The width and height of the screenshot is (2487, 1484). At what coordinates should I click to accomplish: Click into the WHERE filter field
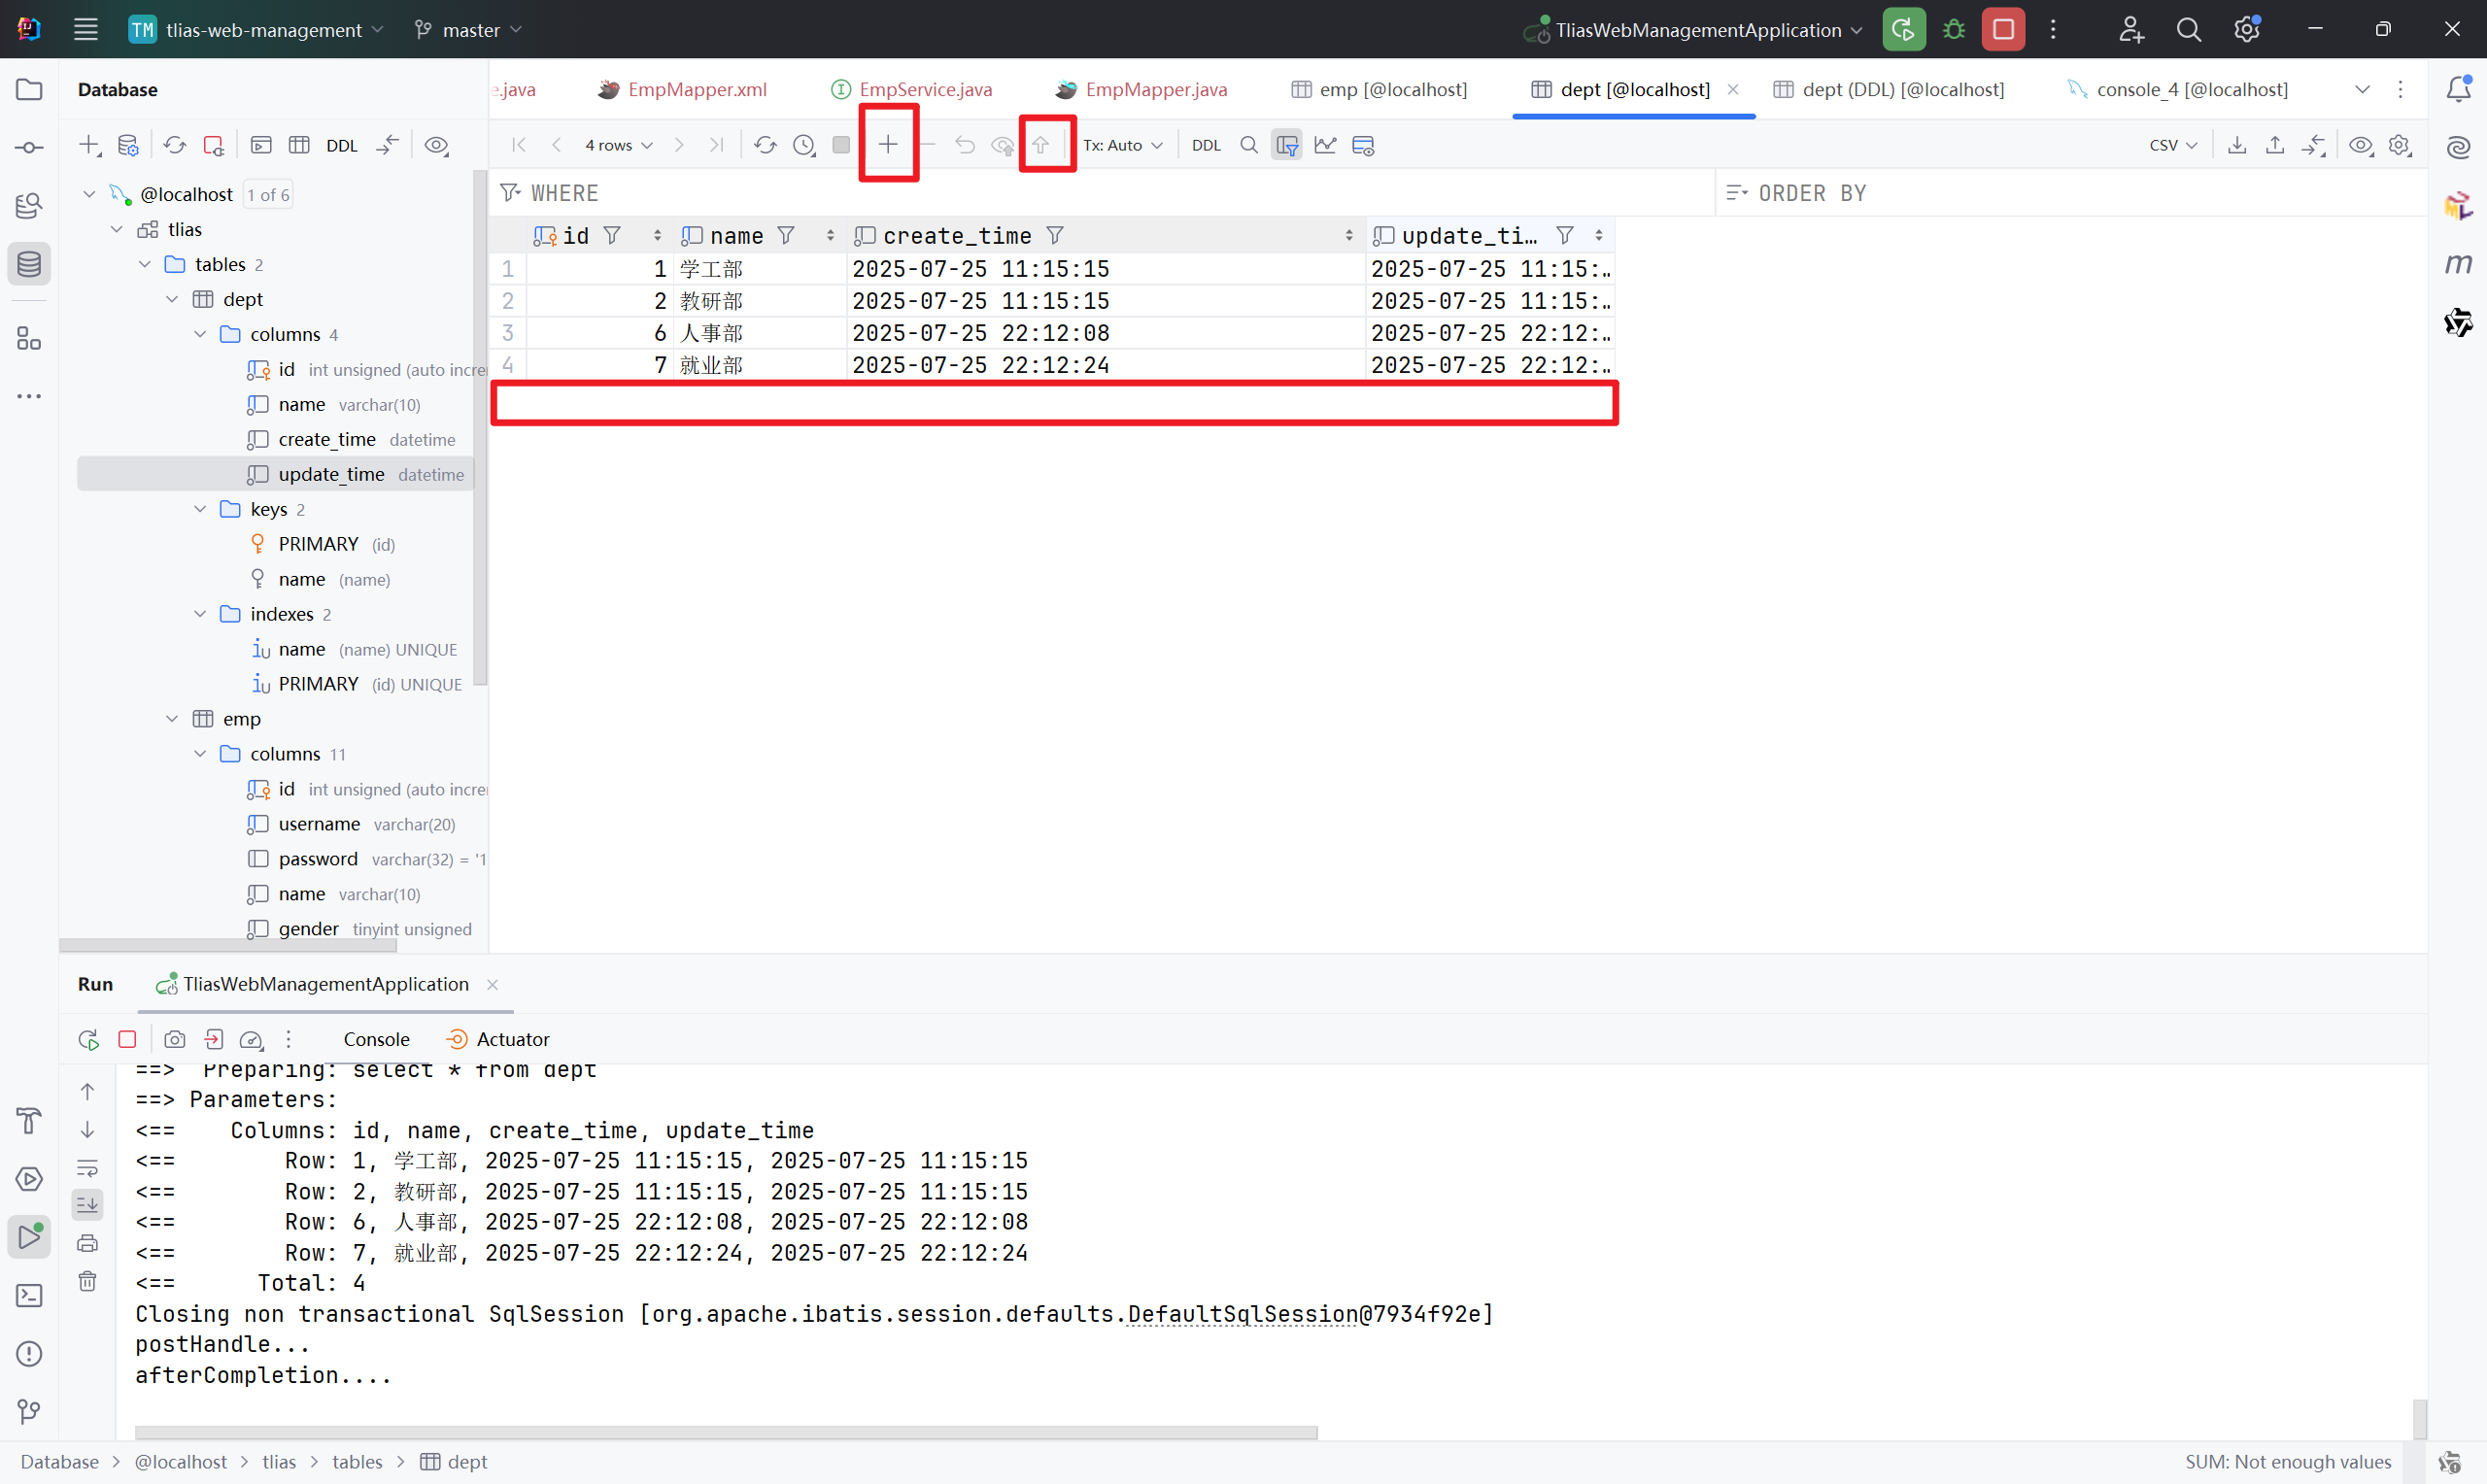[1100, 193]
